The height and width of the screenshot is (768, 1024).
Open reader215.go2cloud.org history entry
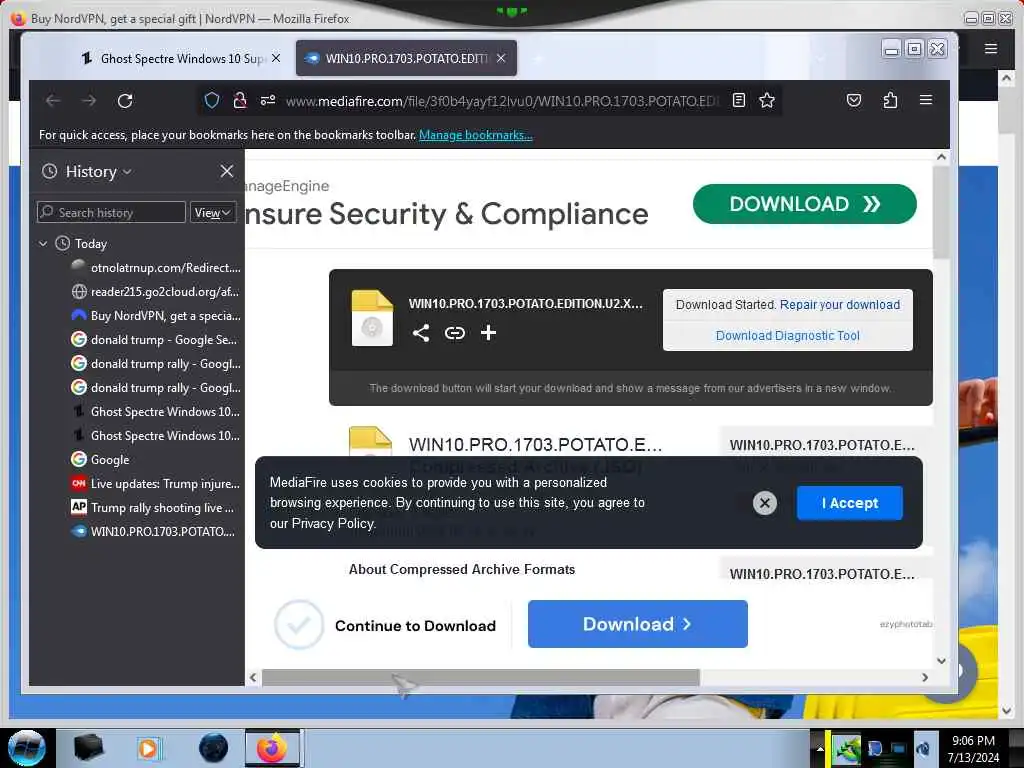click(155, 291)
